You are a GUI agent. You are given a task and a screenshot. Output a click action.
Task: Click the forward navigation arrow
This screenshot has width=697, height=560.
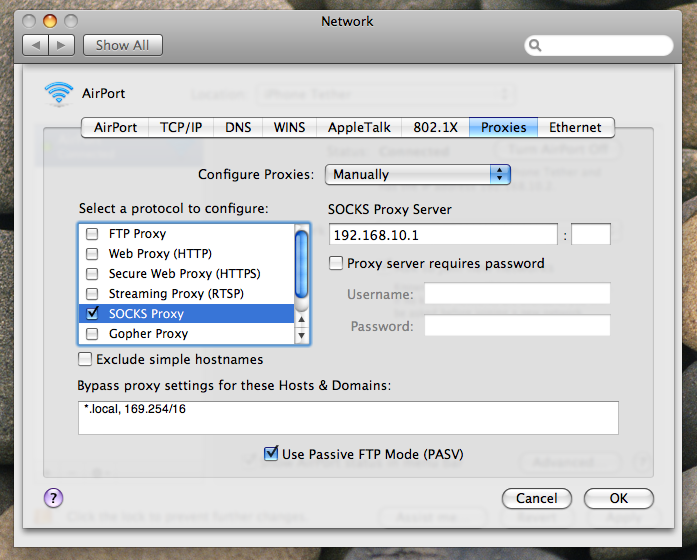pos(62,45)
